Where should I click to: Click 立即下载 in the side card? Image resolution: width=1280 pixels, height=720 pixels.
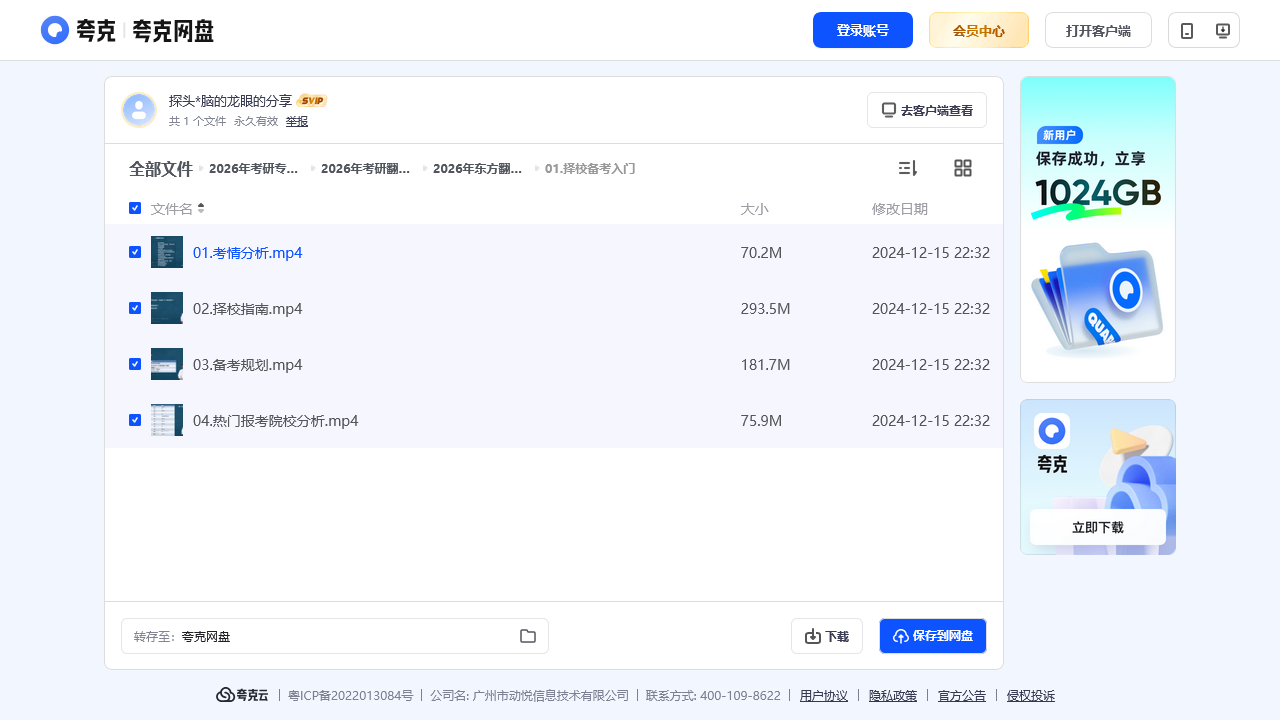[x=1098, y=527]
